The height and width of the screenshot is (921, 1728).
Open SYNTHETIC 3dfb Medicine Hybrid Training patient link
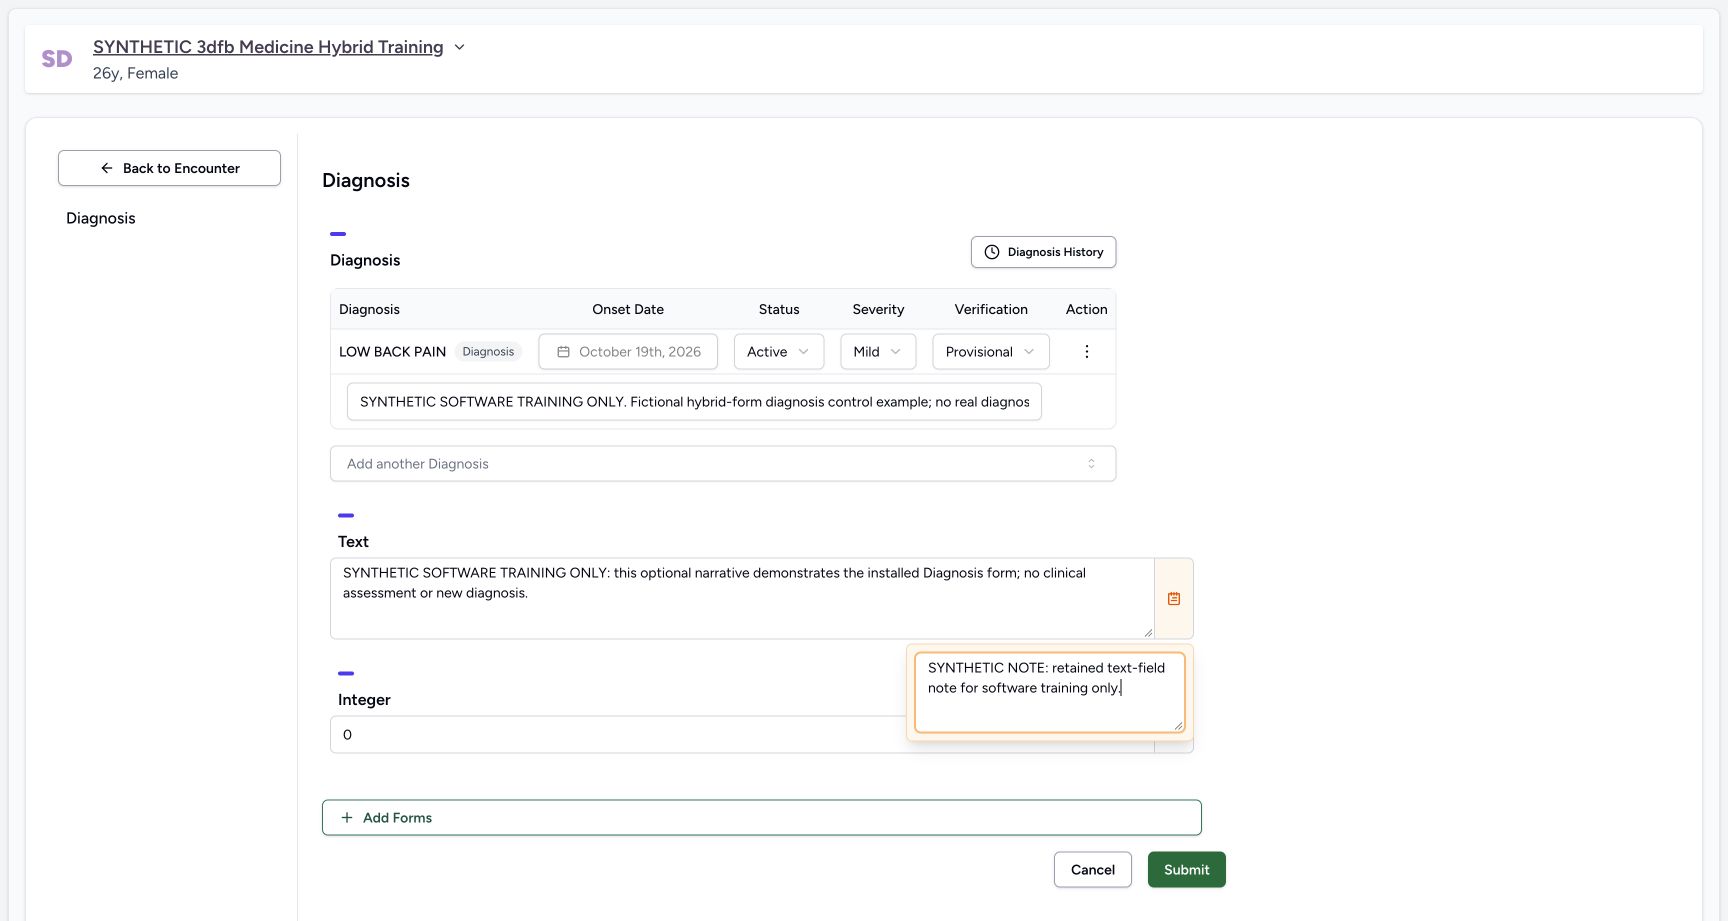pyautogui.click(x=268, y=47)
